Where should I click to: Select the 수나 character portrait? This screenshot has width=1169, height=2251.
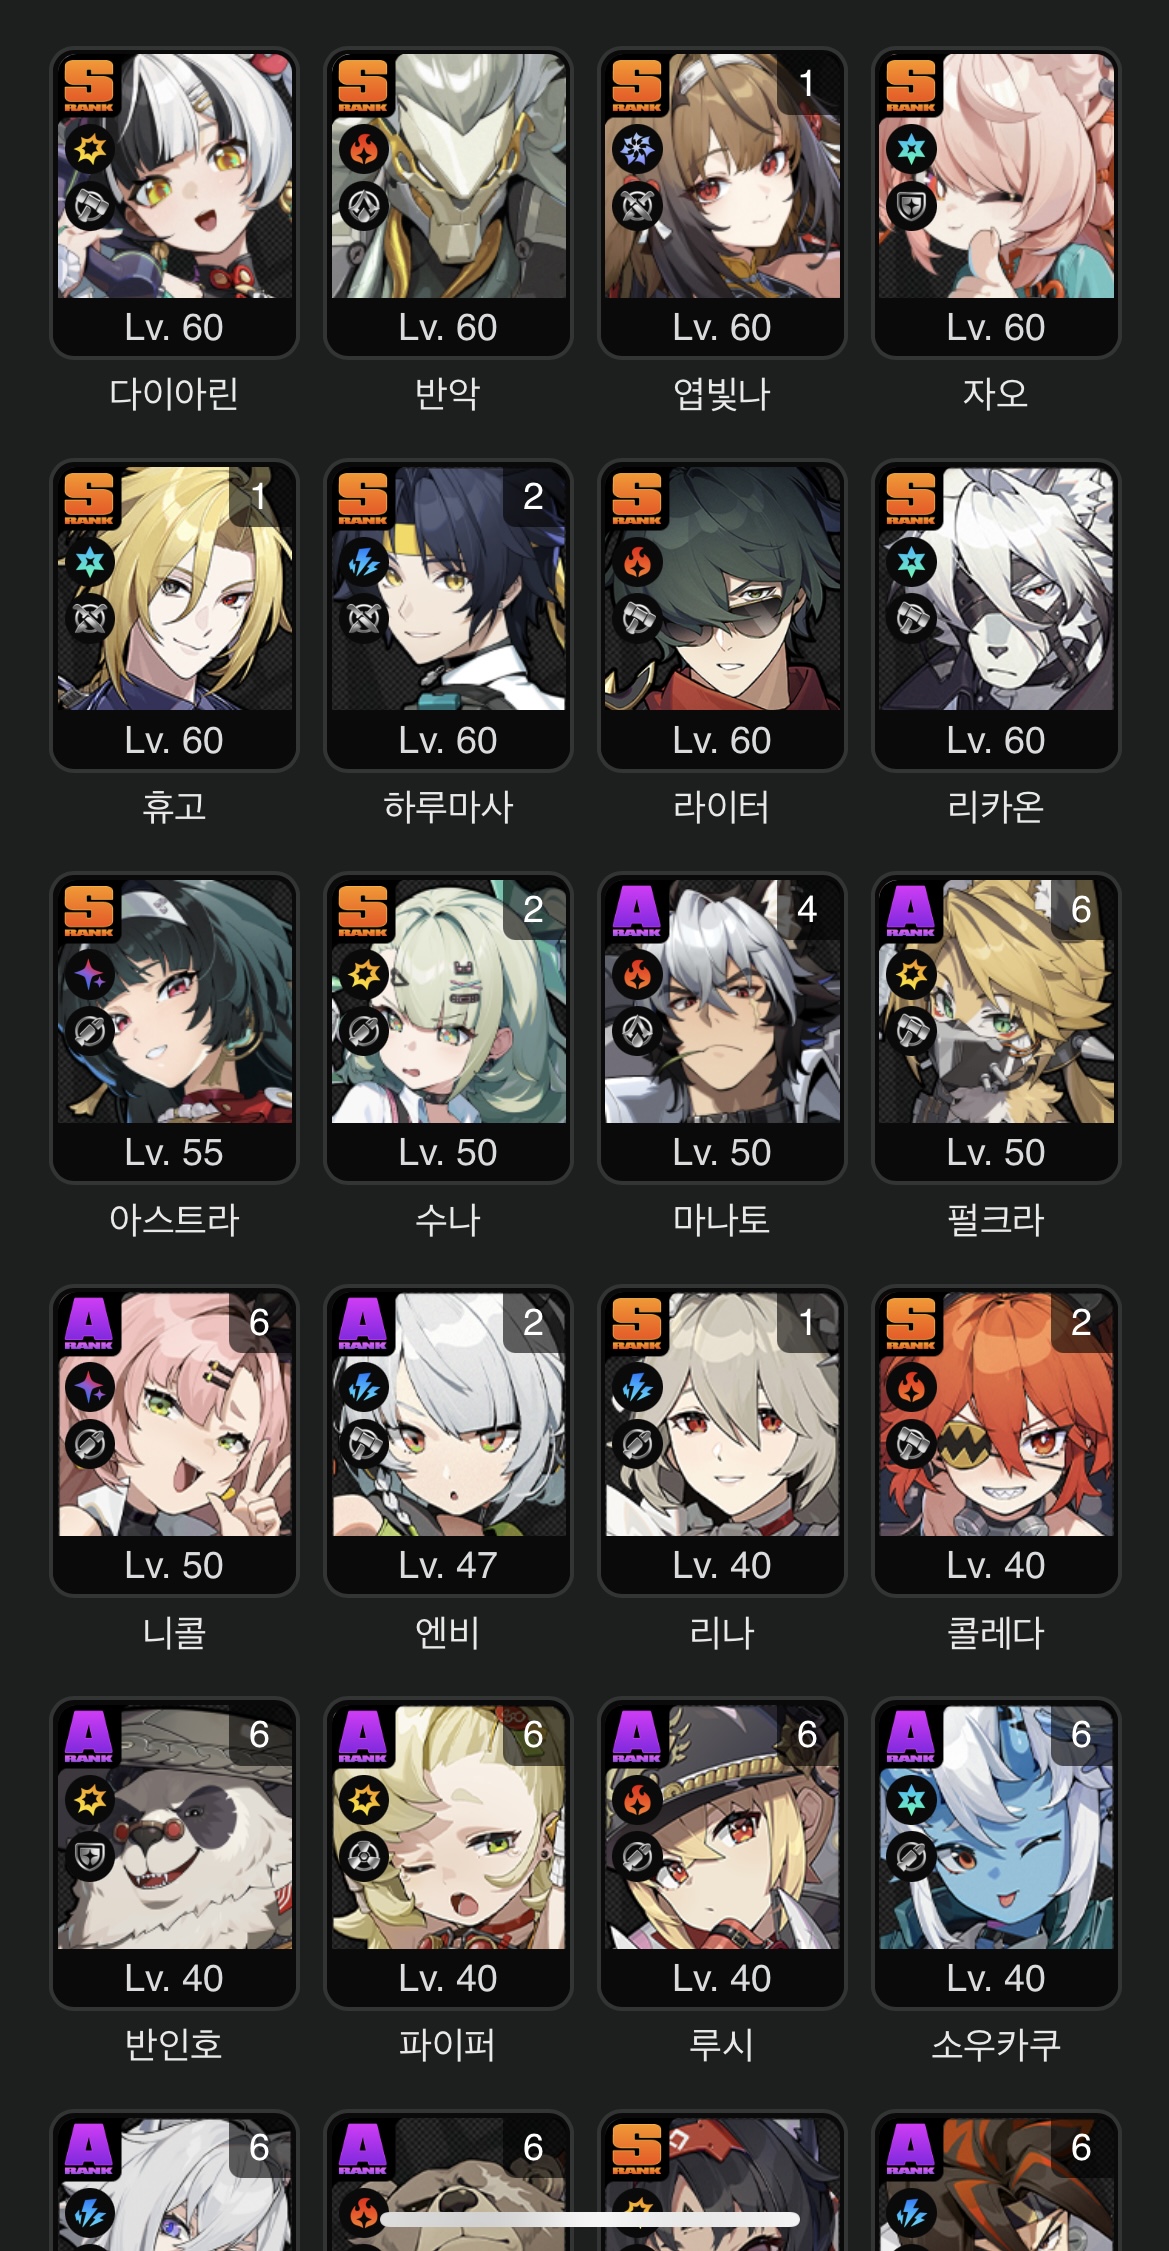pyautogui.click(x=448, y=1002)
